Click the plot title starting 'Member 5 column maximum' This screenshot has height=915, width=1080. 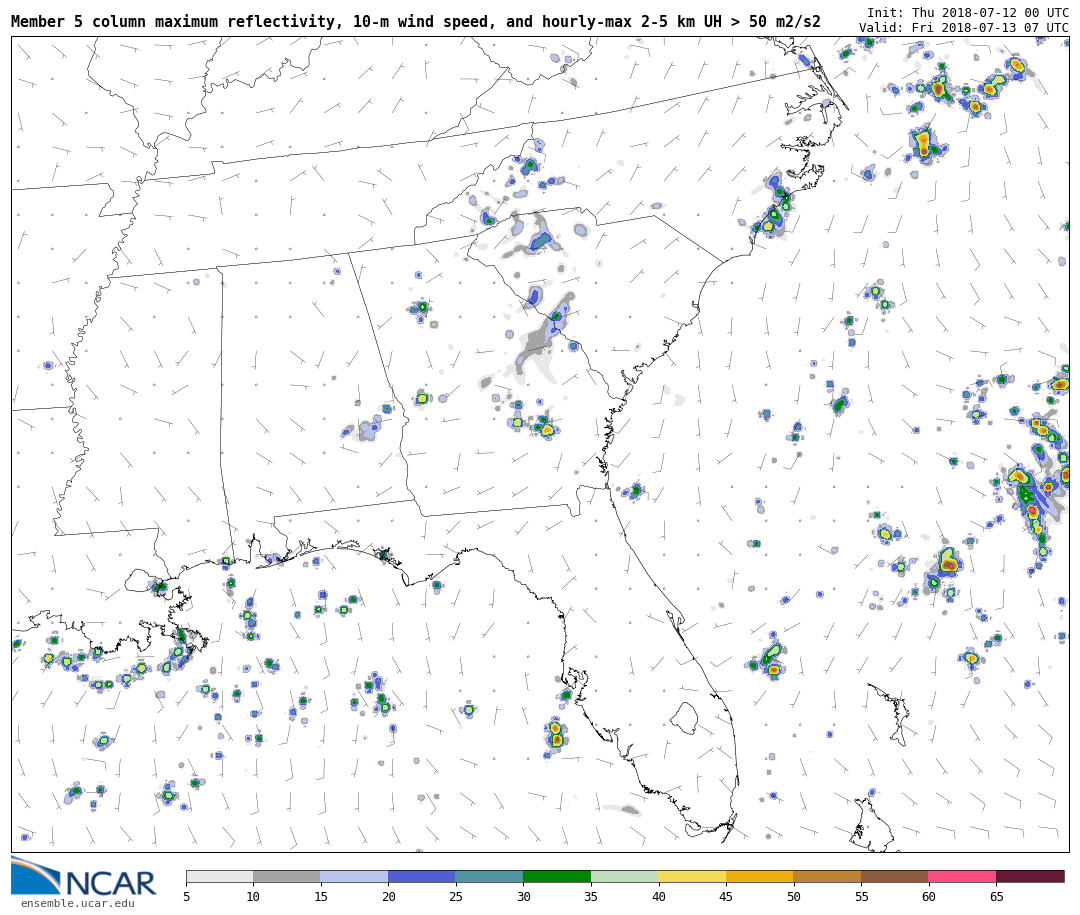pyautogui.click(x=416, y=21)
